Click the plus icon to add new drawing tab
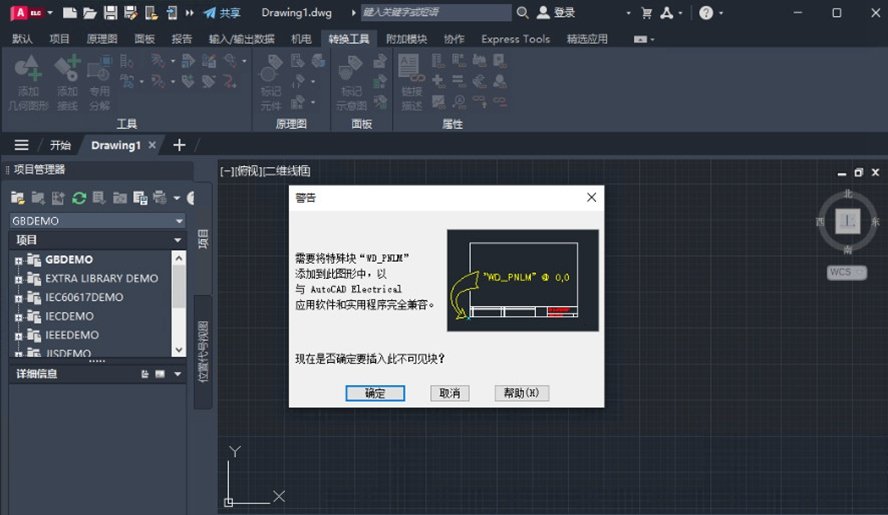The width and height of the screenshot is (888, 515). 179,145
